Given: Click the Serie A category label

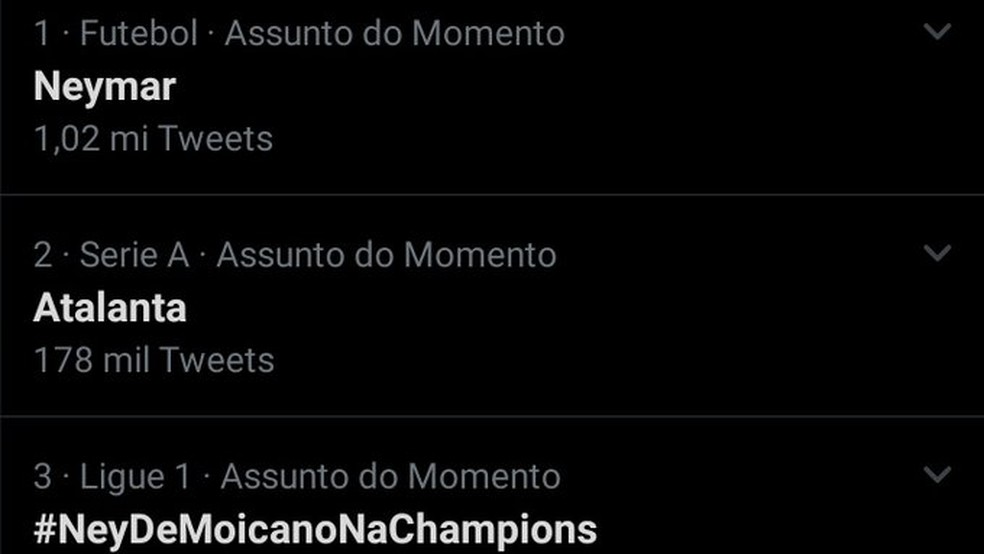Looking at the screenshot, I should (x=134, y=255).
